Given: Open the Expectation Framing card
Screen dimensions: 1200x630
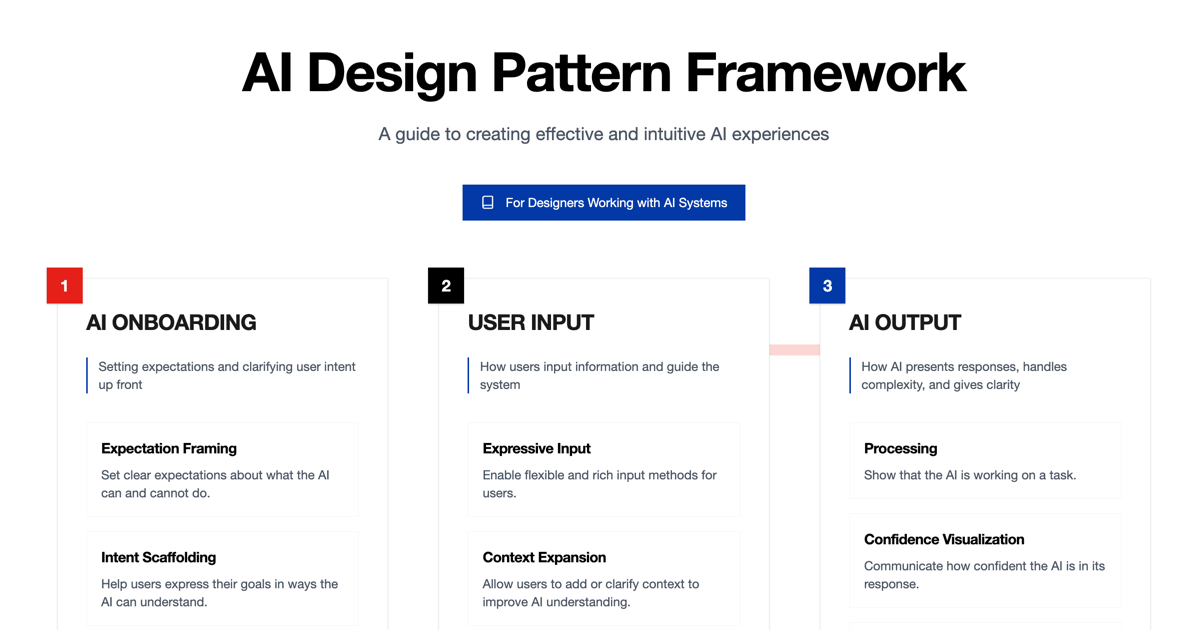Looking at the screenshot, I should [x=222, y=470].
